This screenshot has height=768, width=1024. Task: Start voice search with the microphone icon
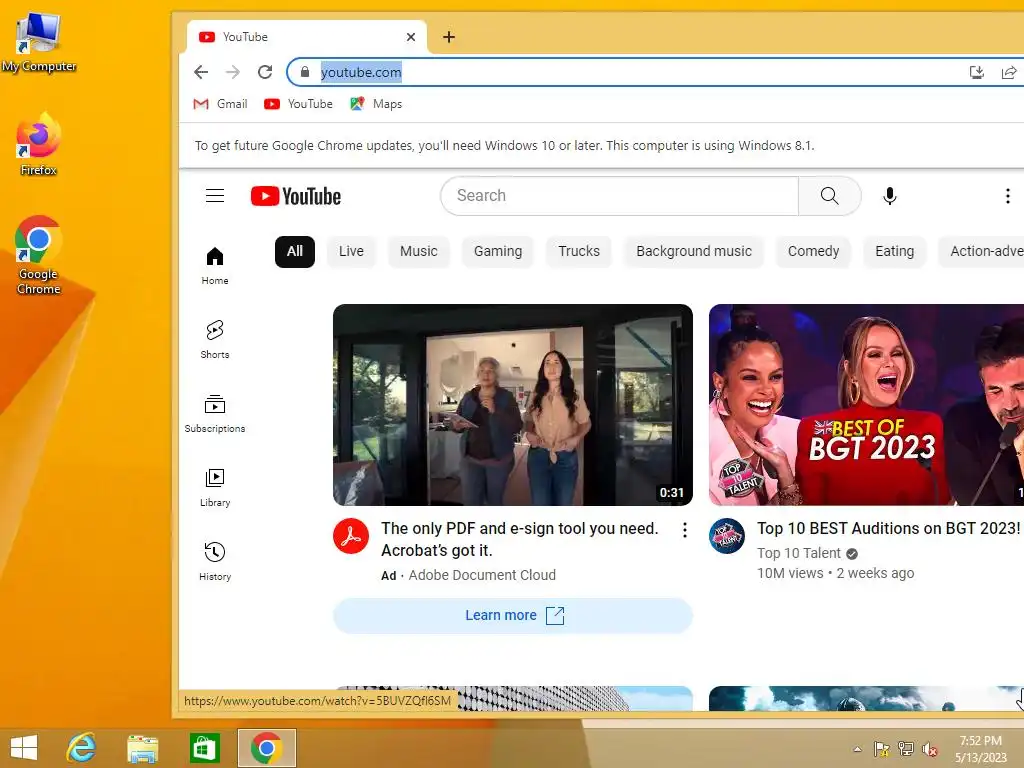(889, 196)
